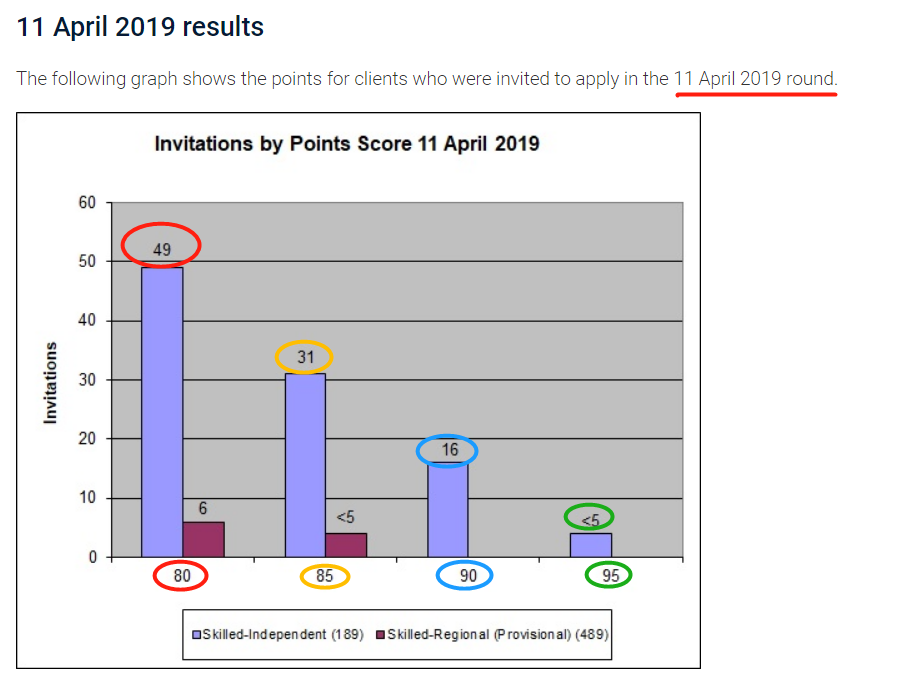Click the red-circled 49 value label
The image size is (898, 691).
tap(162, 250)
